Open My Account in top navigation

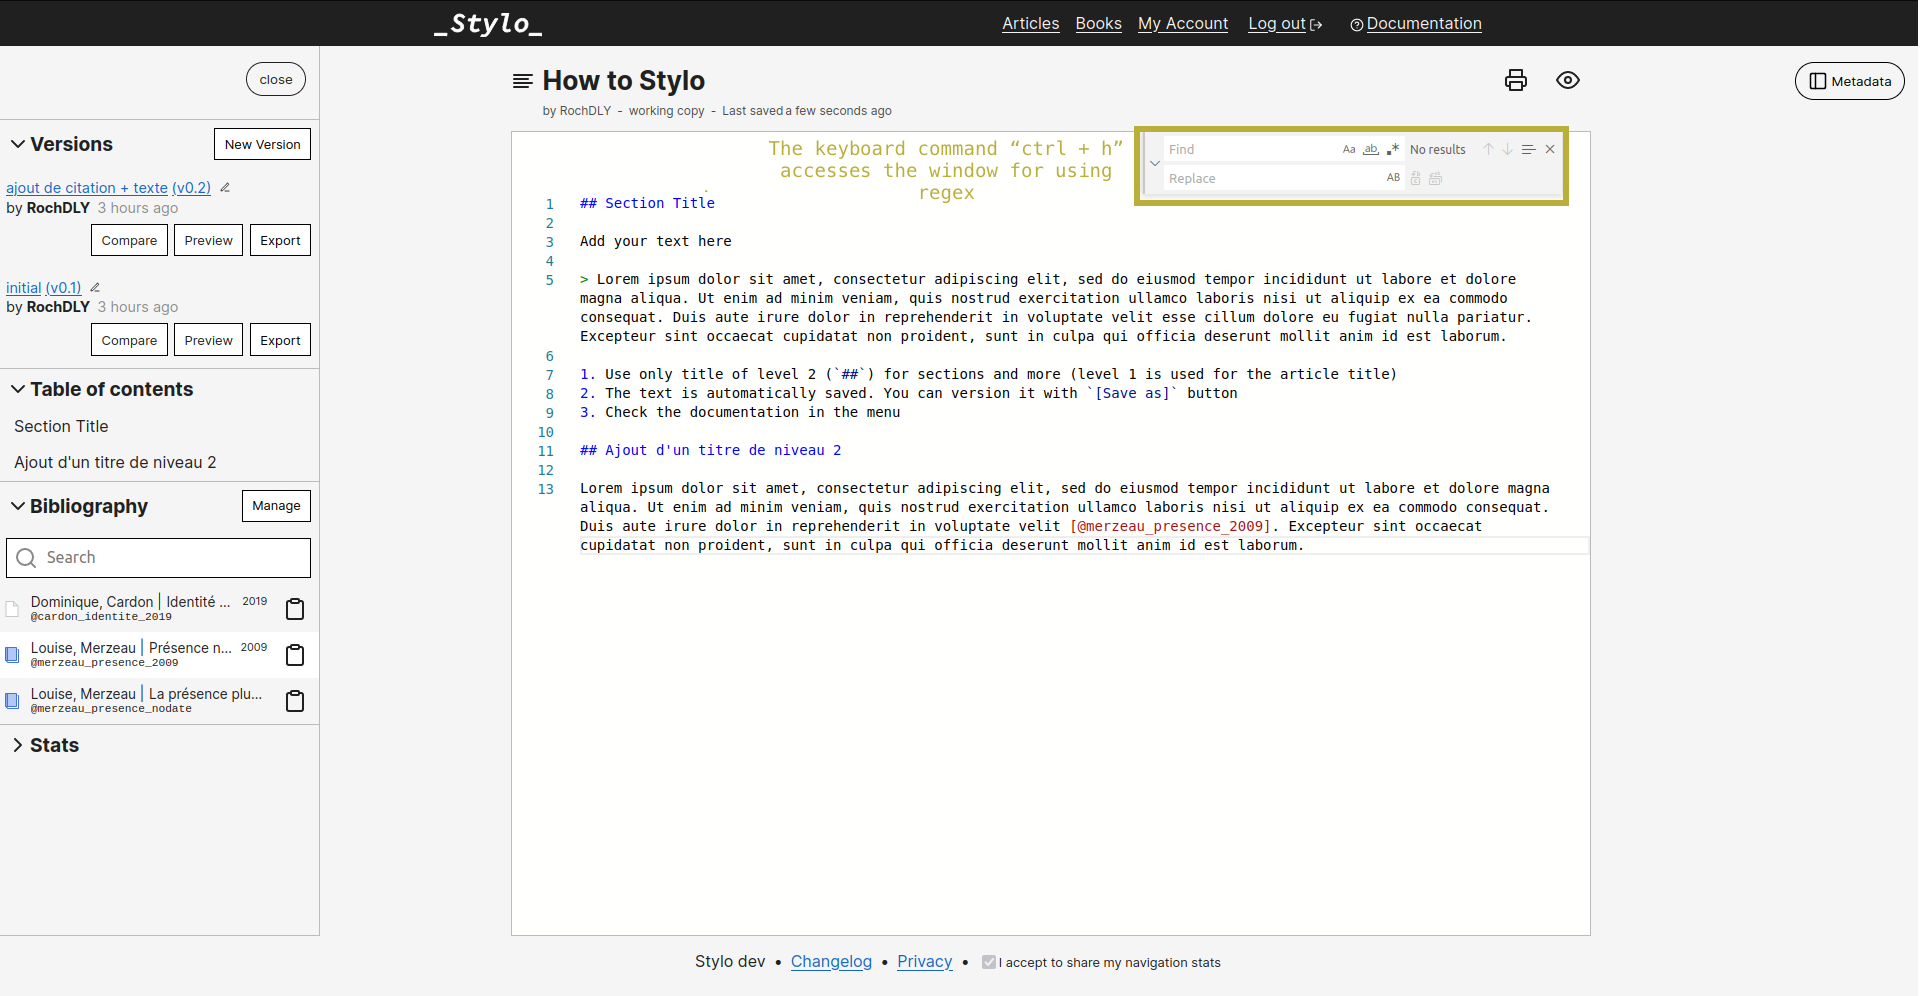pyautogui.click(x=1183, y=23)
